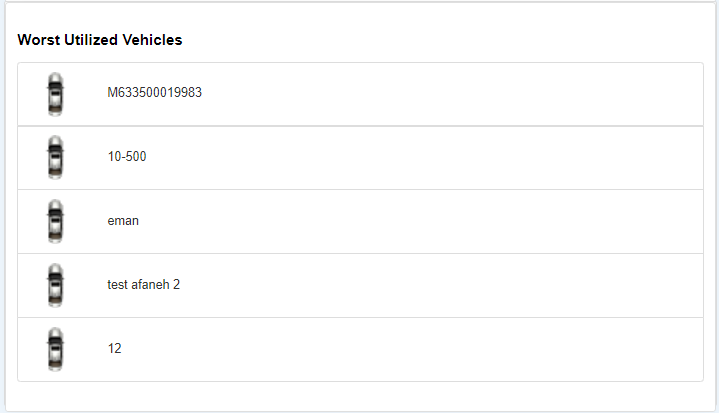Click the far right end of the 10-500 row
The height and width of the screenshot is (413, 719).
pos(688,158)
